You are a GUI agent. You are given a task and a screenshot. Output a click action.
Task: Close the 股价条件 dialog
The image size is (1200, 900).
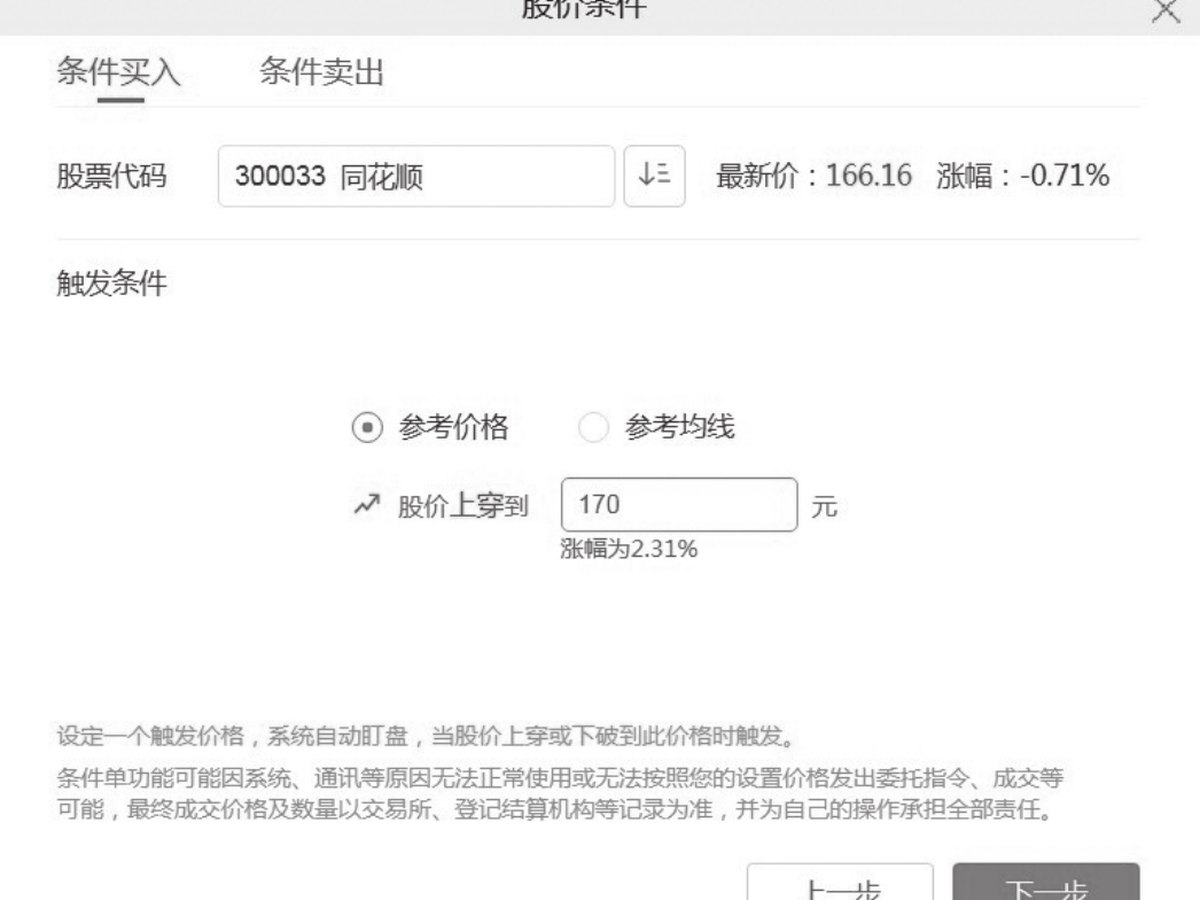click(1166, 11)
